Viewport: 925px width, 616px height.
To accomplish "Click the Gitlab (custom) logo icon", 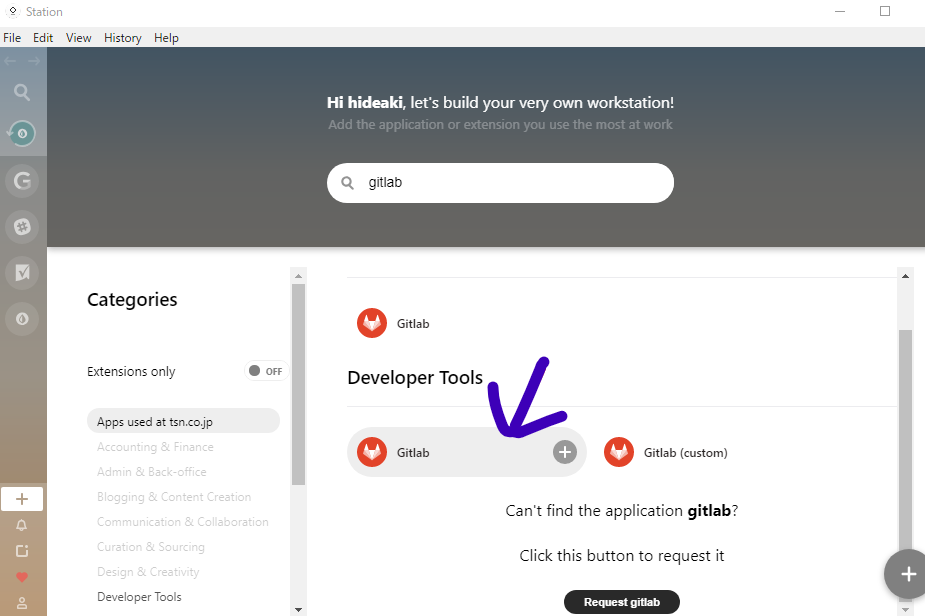I will click(619, 452).
